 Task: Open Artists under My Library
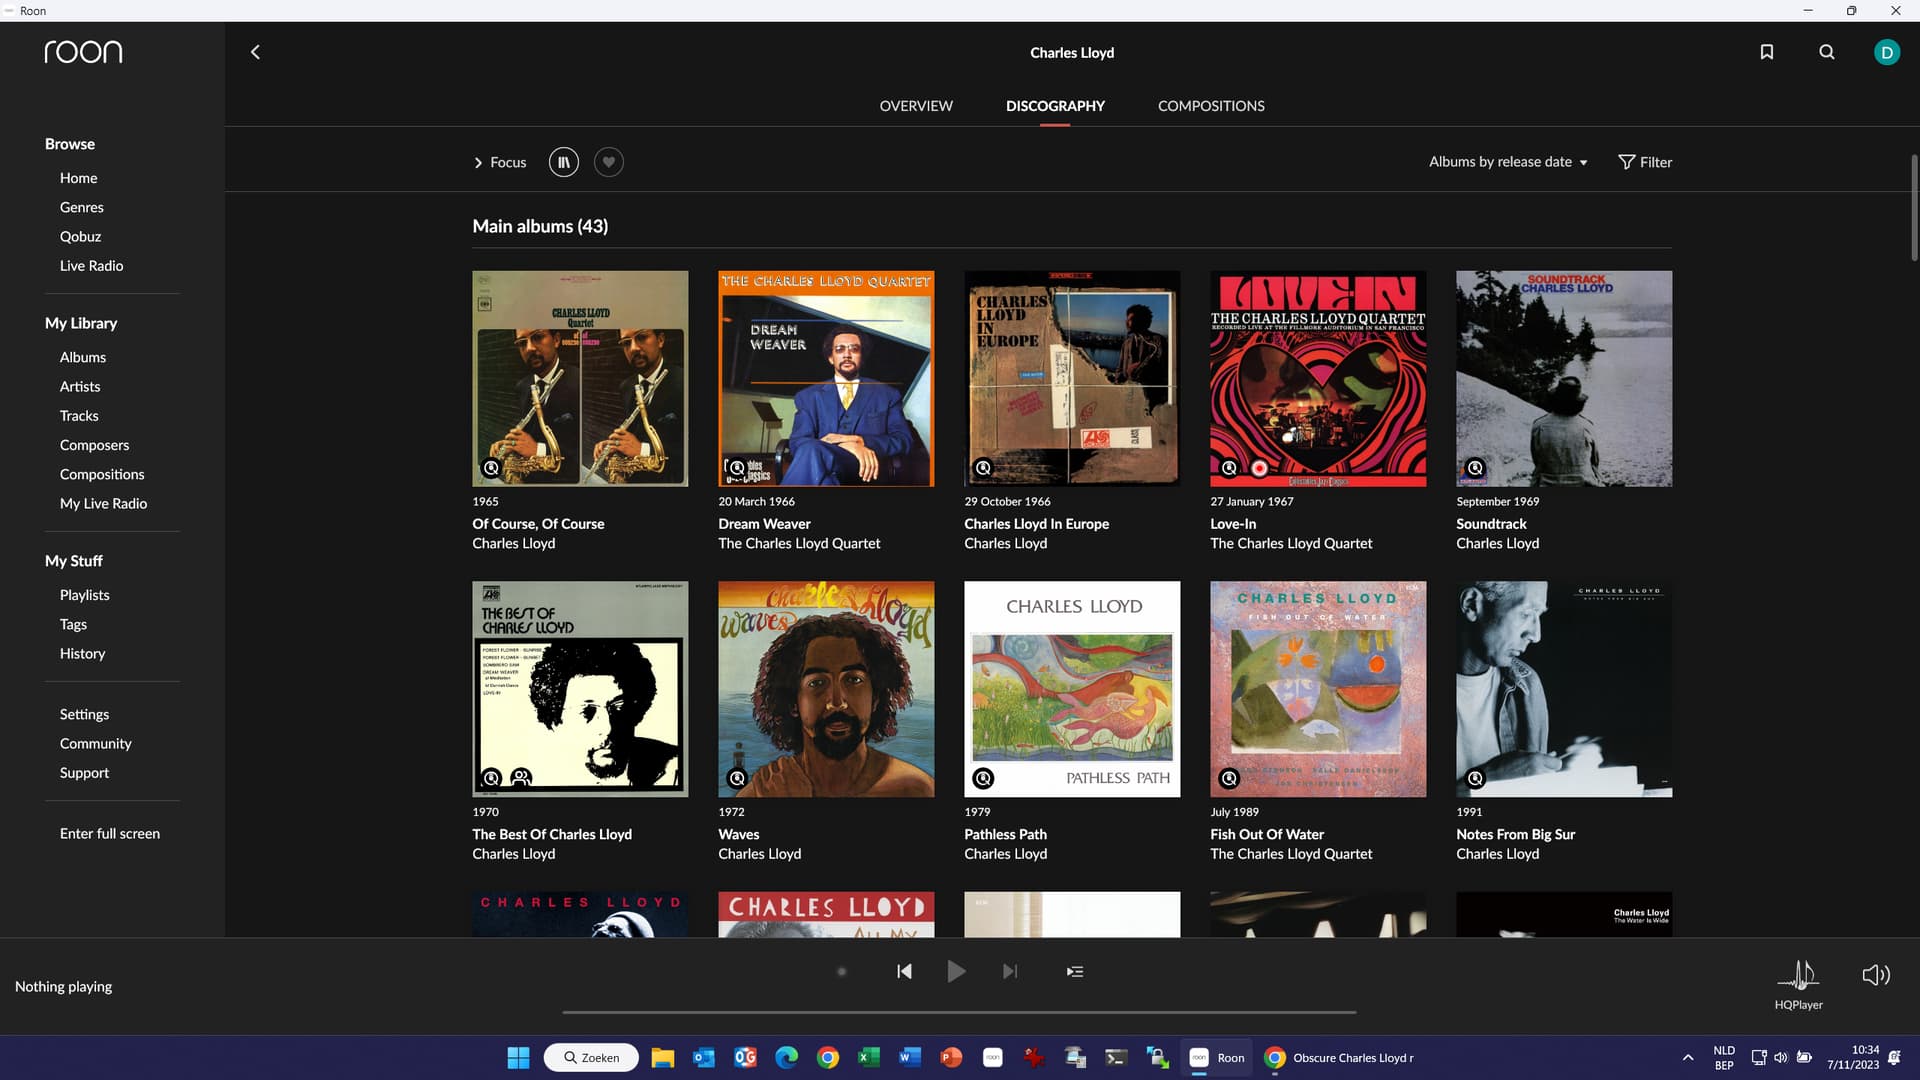[x=79, y=386]
